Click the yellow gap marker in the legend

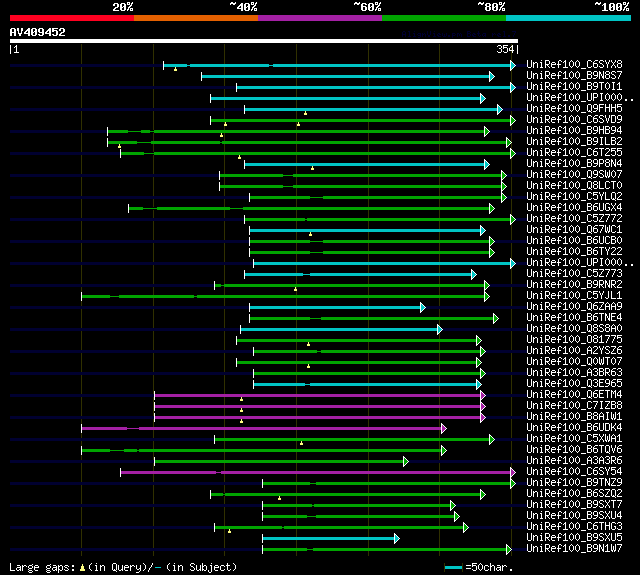(x=82, y=567)
